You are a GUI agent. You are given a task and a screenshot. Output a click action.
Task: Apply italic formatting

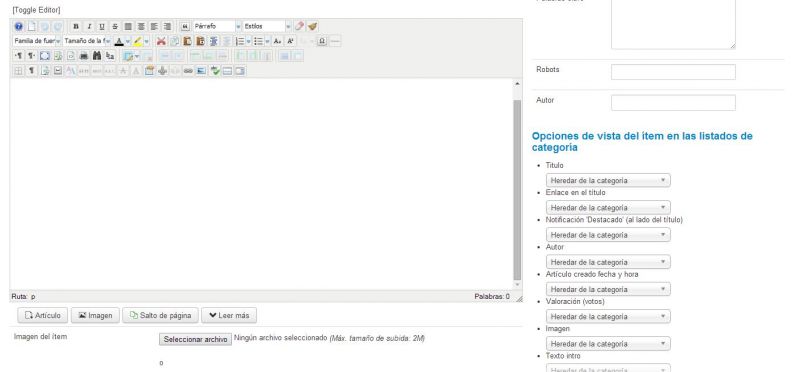pyautogui.click(x=89, y=27)
